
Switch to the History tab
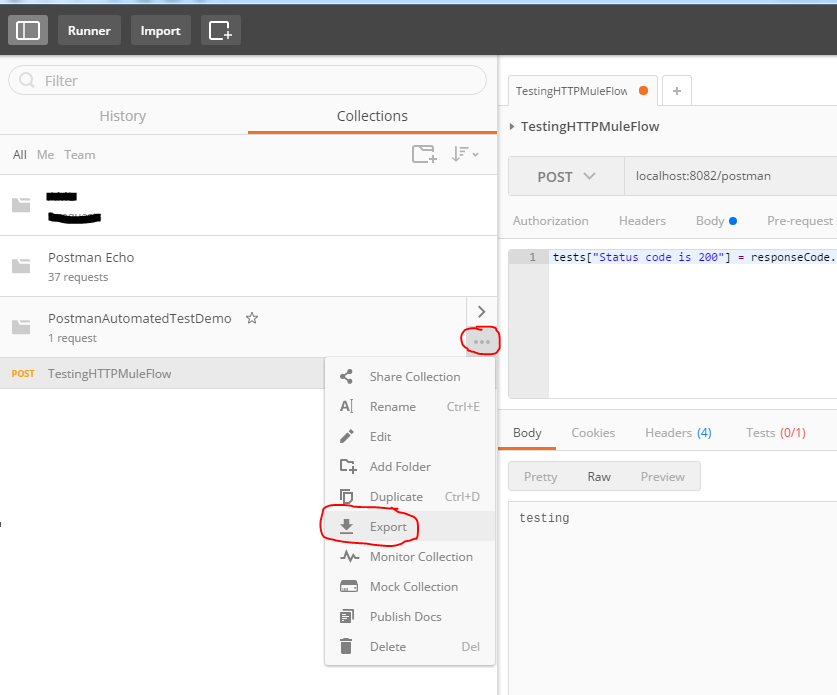pos(123,116)
